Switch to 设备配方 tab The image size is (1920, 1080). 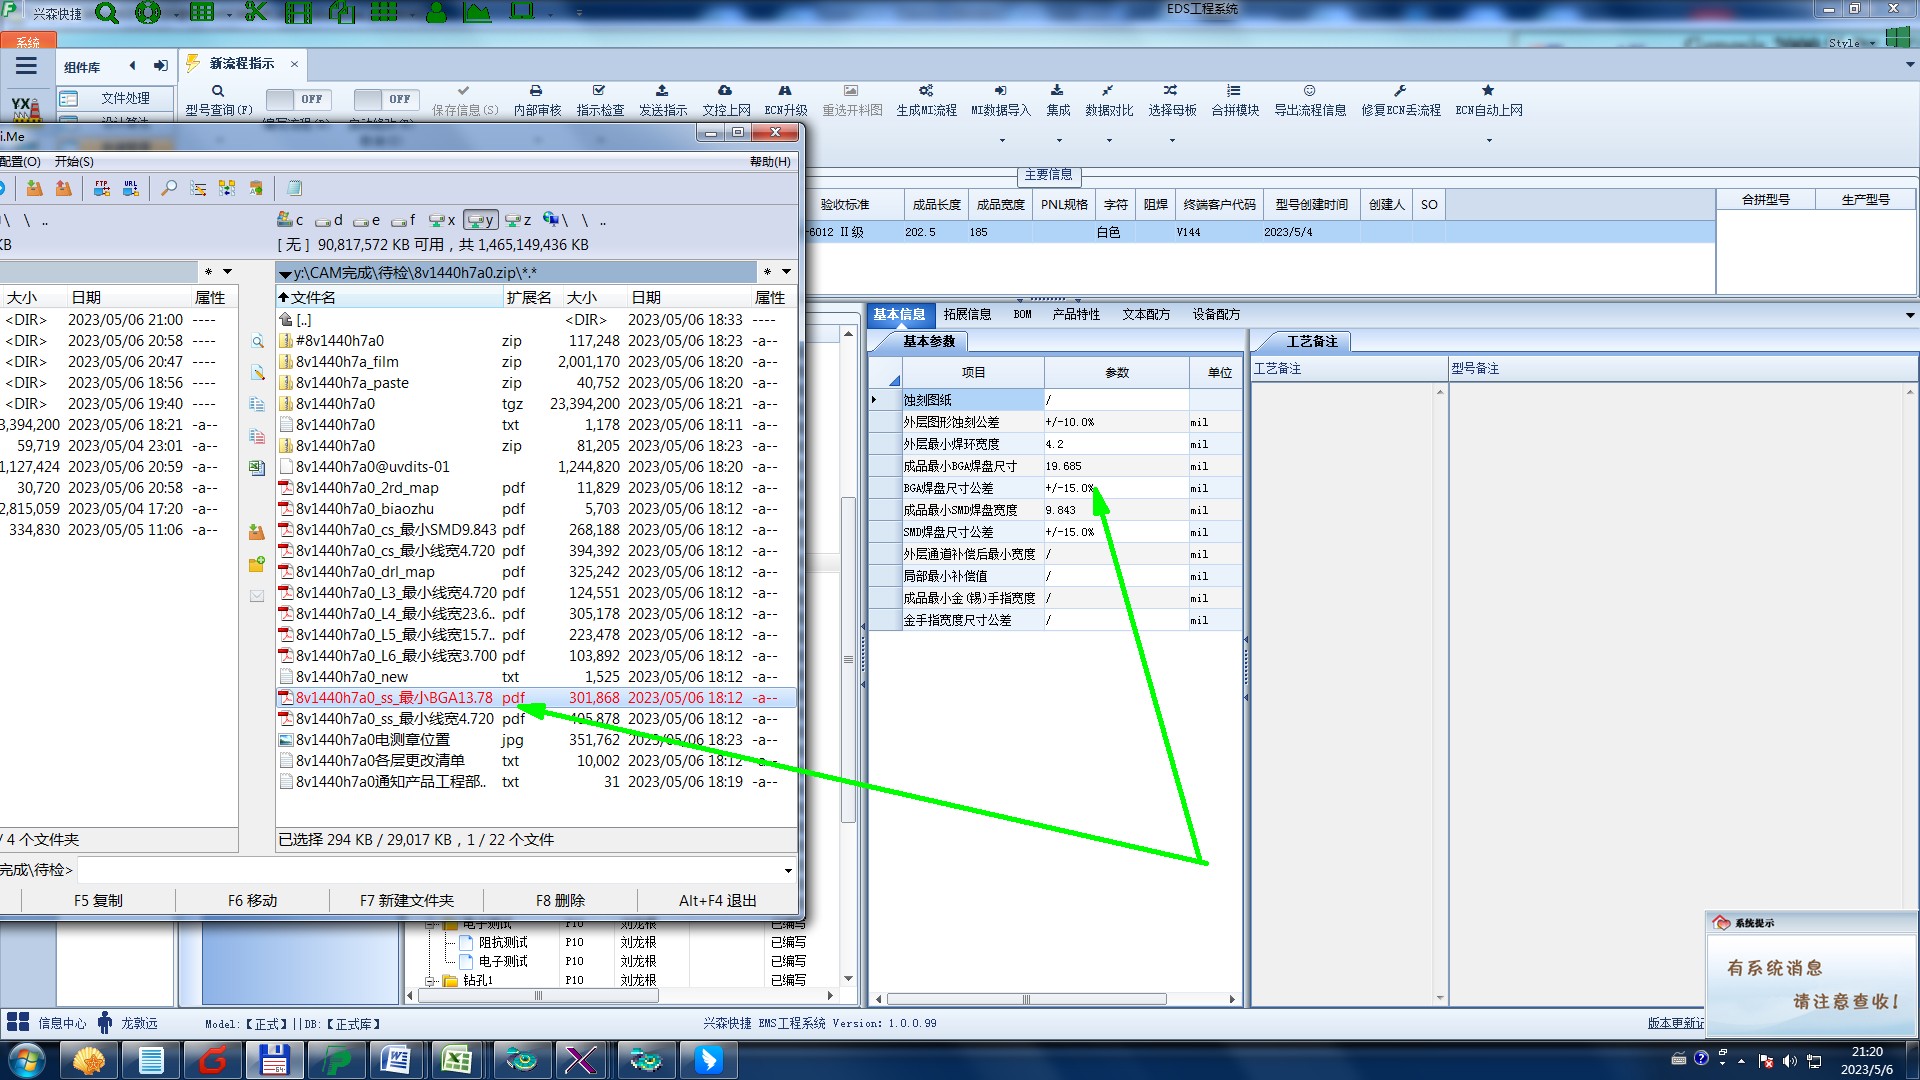(1216, 314)
